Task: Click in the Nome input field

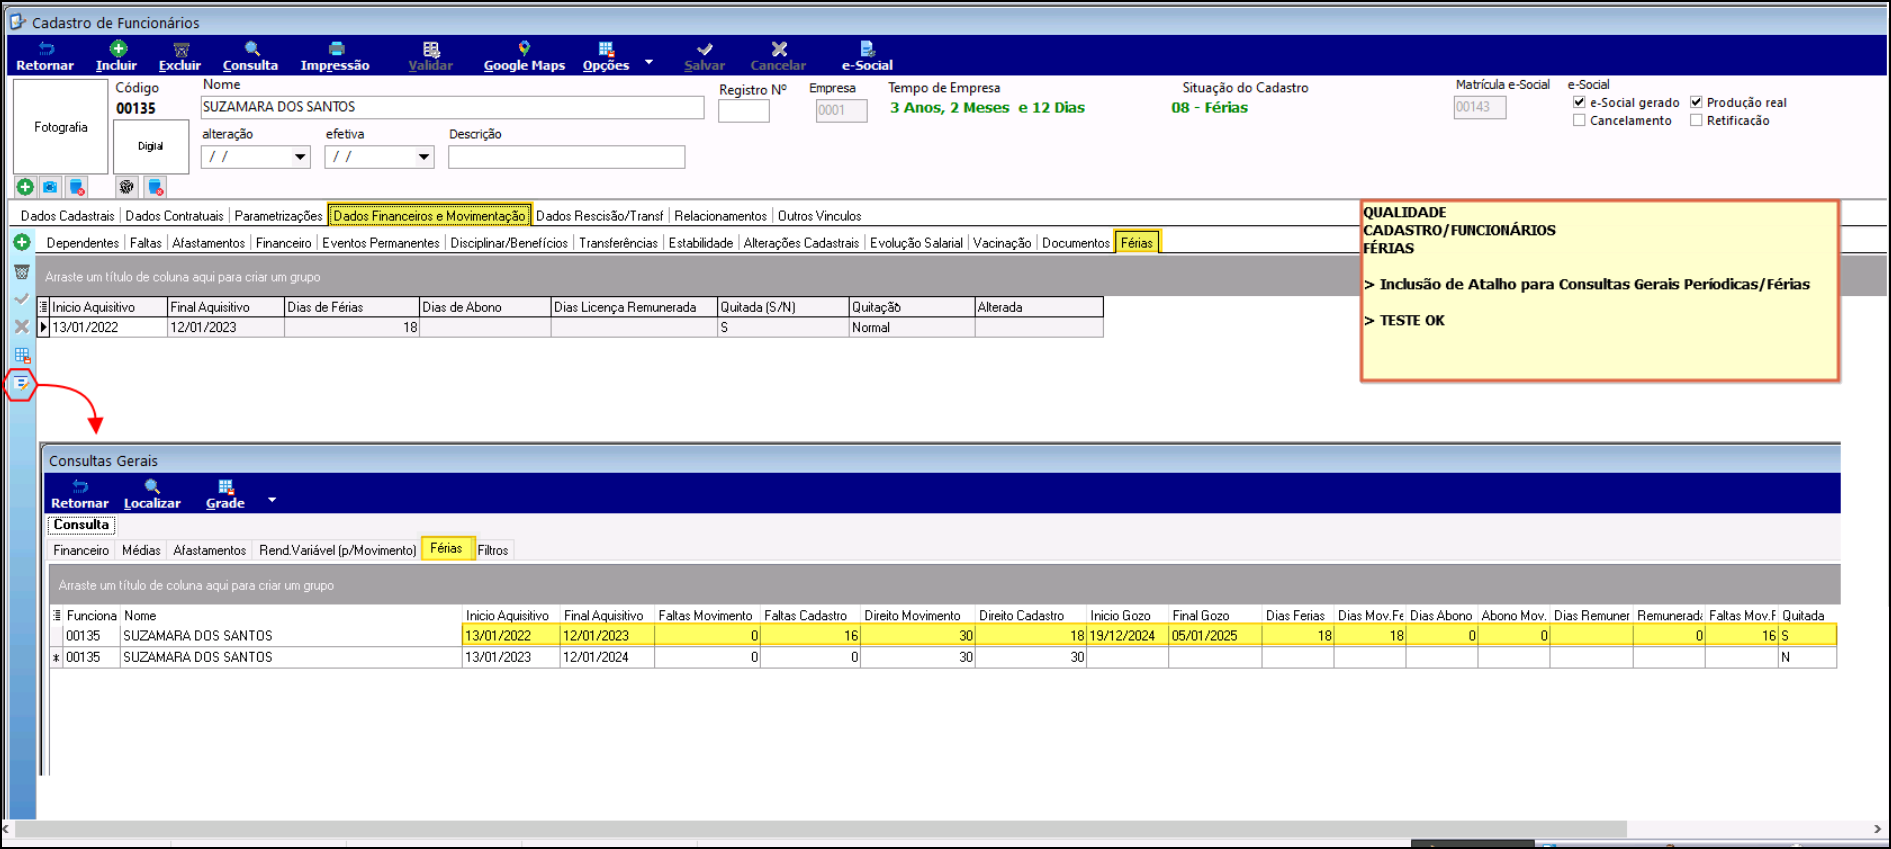Action: (x=452, y=107)
